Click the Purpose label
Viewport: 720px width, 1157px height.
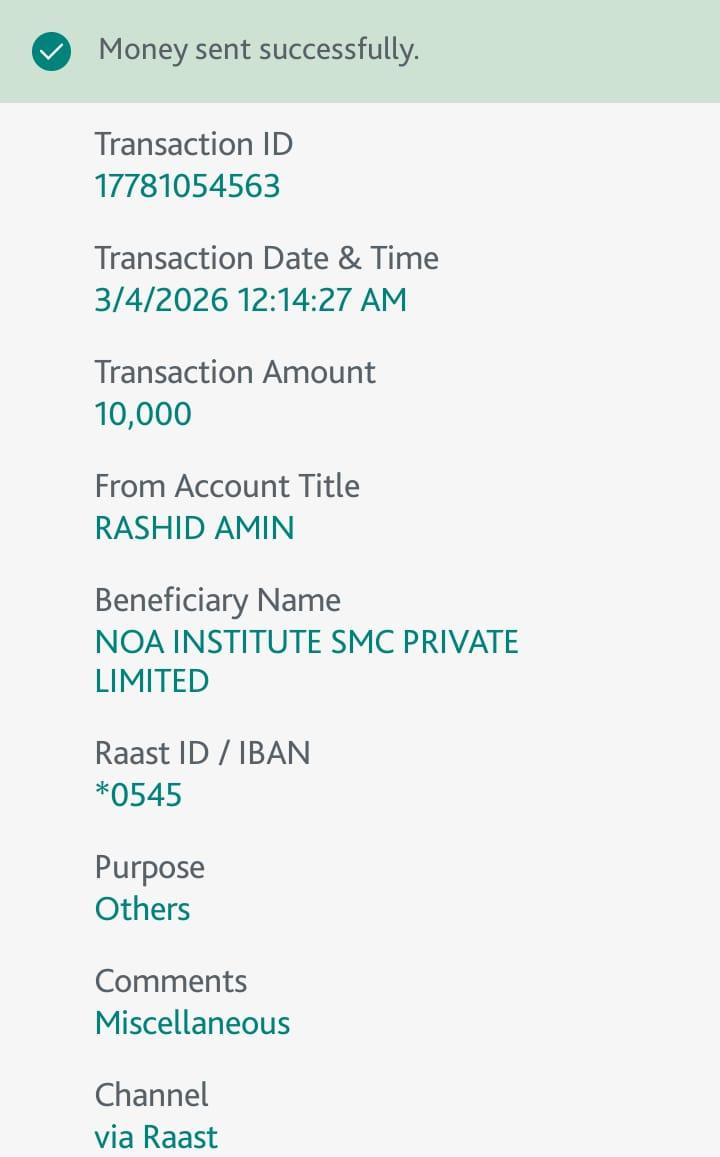click(149, 867)
